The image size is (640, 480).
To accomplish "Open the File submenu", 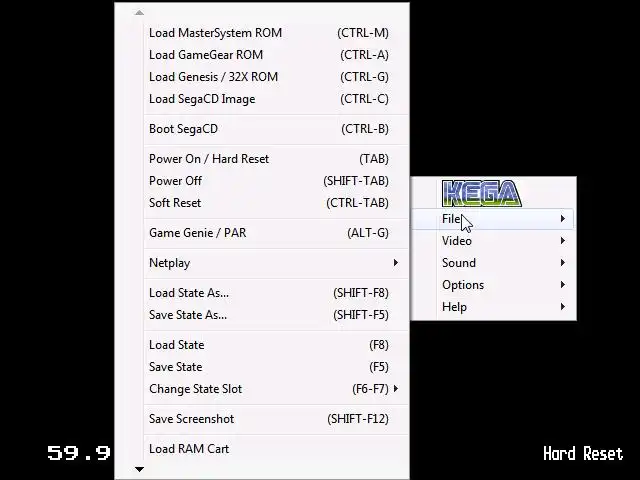I will coord(493,219).
